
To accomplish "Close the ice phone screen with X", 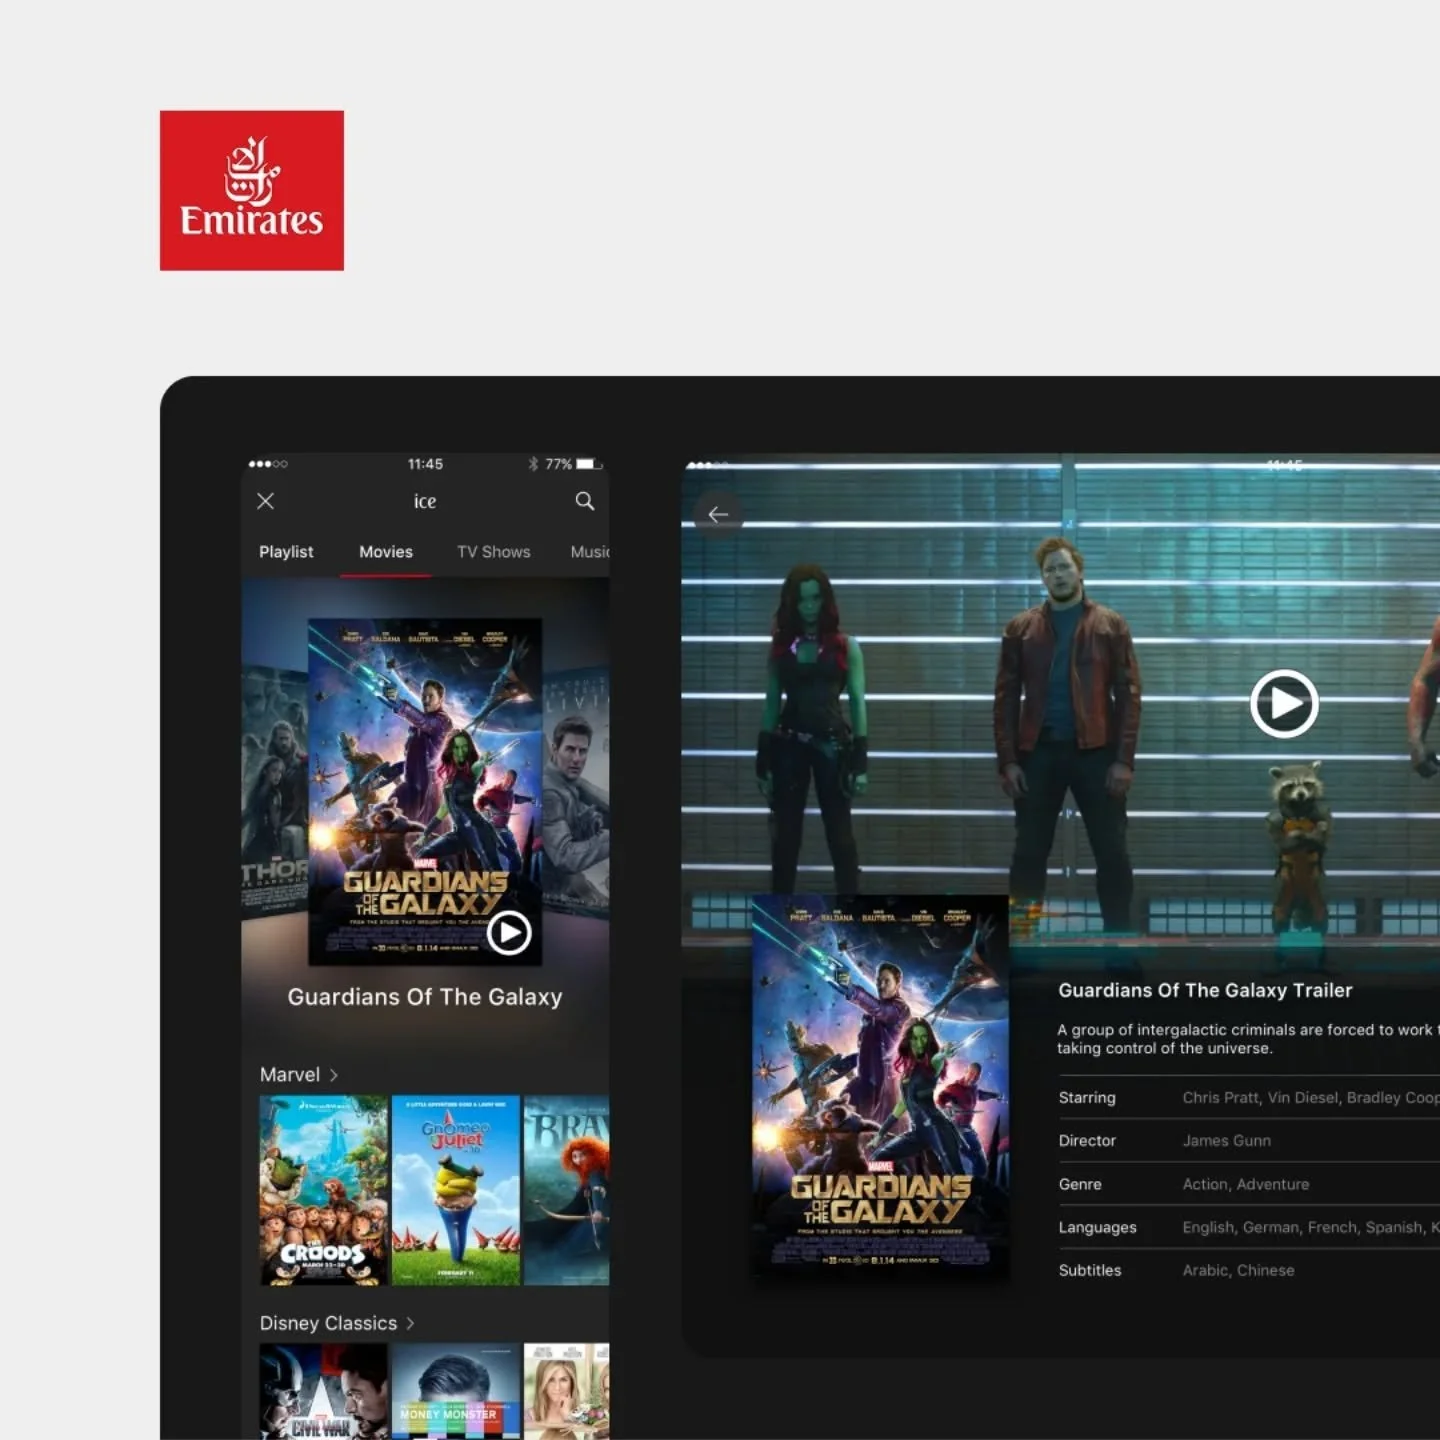I will (x=265, y=501).
